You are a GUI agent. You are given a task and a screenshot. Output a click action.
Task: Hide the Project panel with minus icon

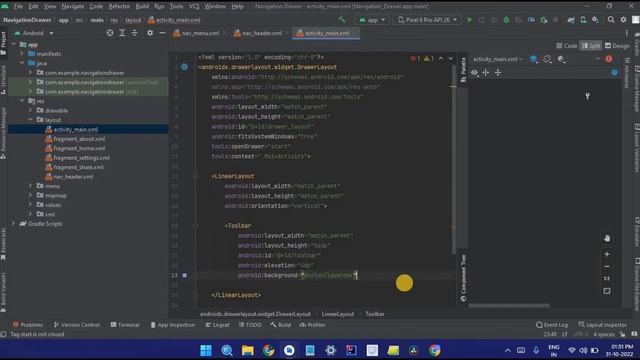162,33
